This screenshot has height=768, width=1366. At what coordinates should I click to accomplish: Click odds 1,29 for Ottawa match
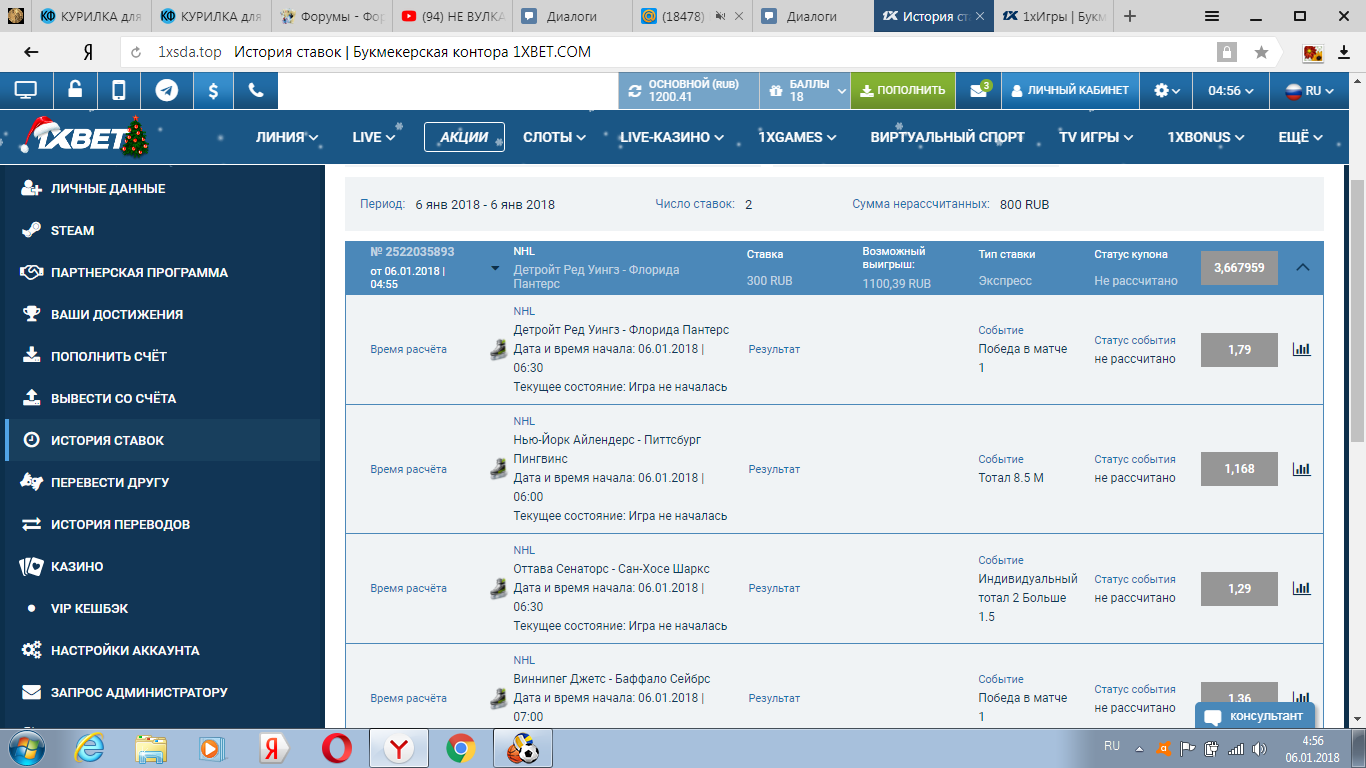coord(1239,589)
